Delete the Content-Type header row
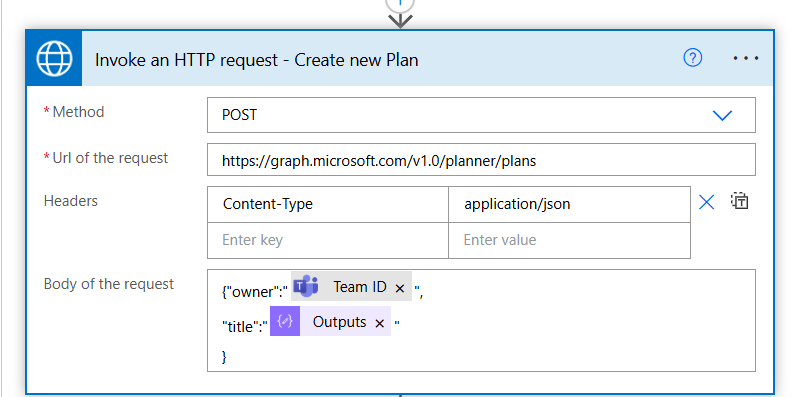Image resolution: width=792 pixels, height=397 pixels. (706, 203)
